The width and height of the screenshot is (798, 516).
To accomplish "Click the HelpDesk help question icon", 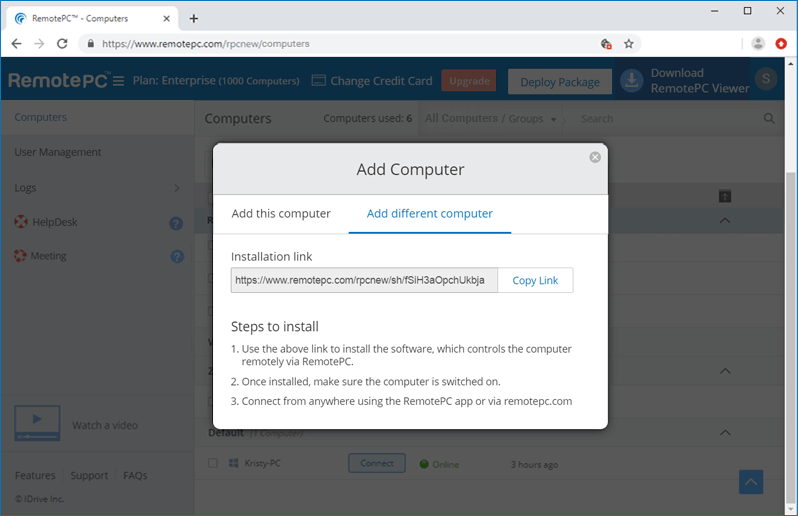I will point(176,223).
